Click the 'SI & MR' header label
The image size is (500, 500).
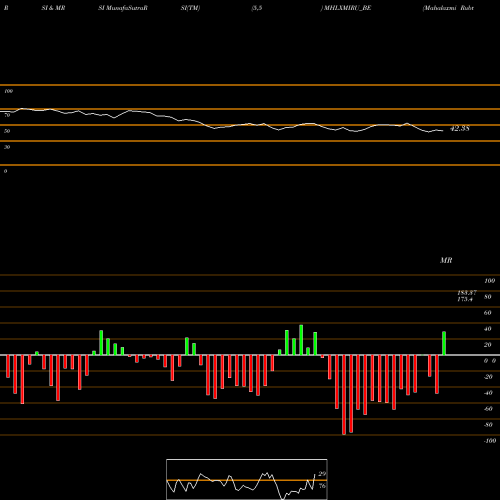point(53,8)
